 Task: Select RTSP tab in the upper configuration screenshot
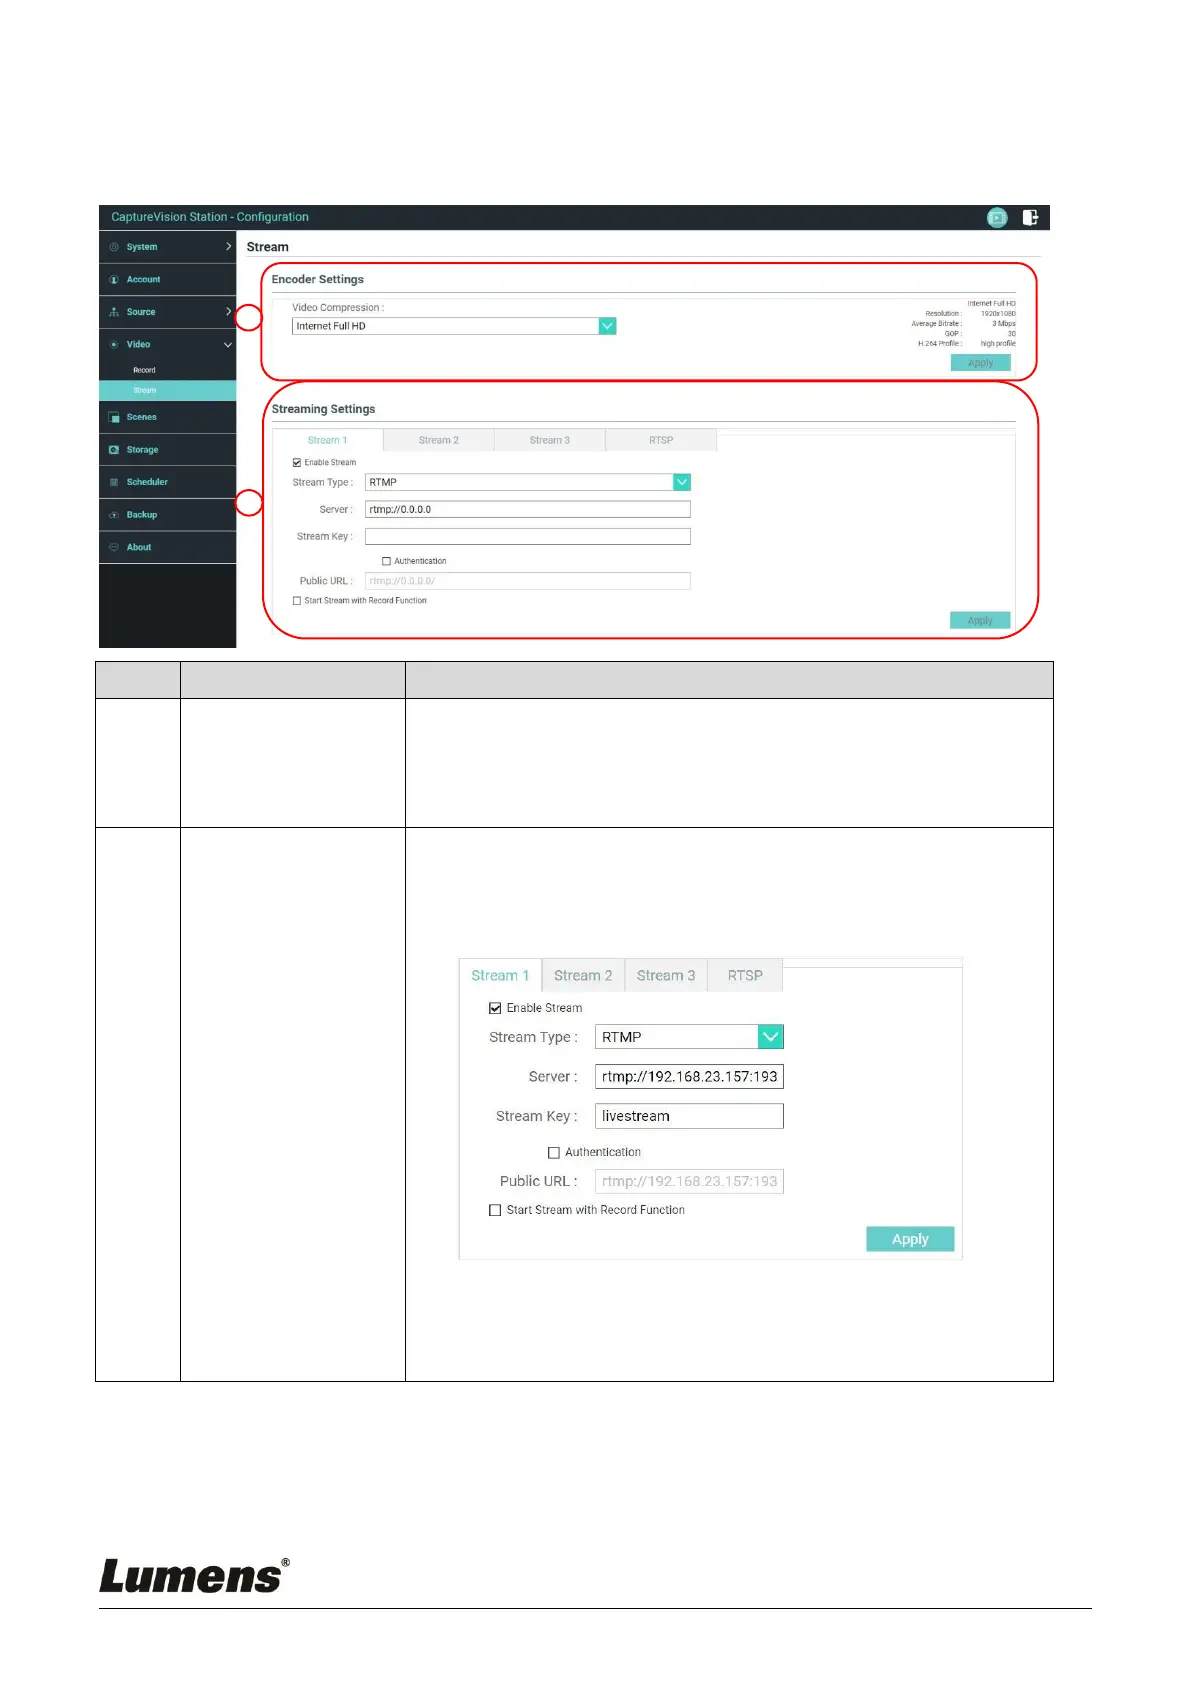(660, 441)
